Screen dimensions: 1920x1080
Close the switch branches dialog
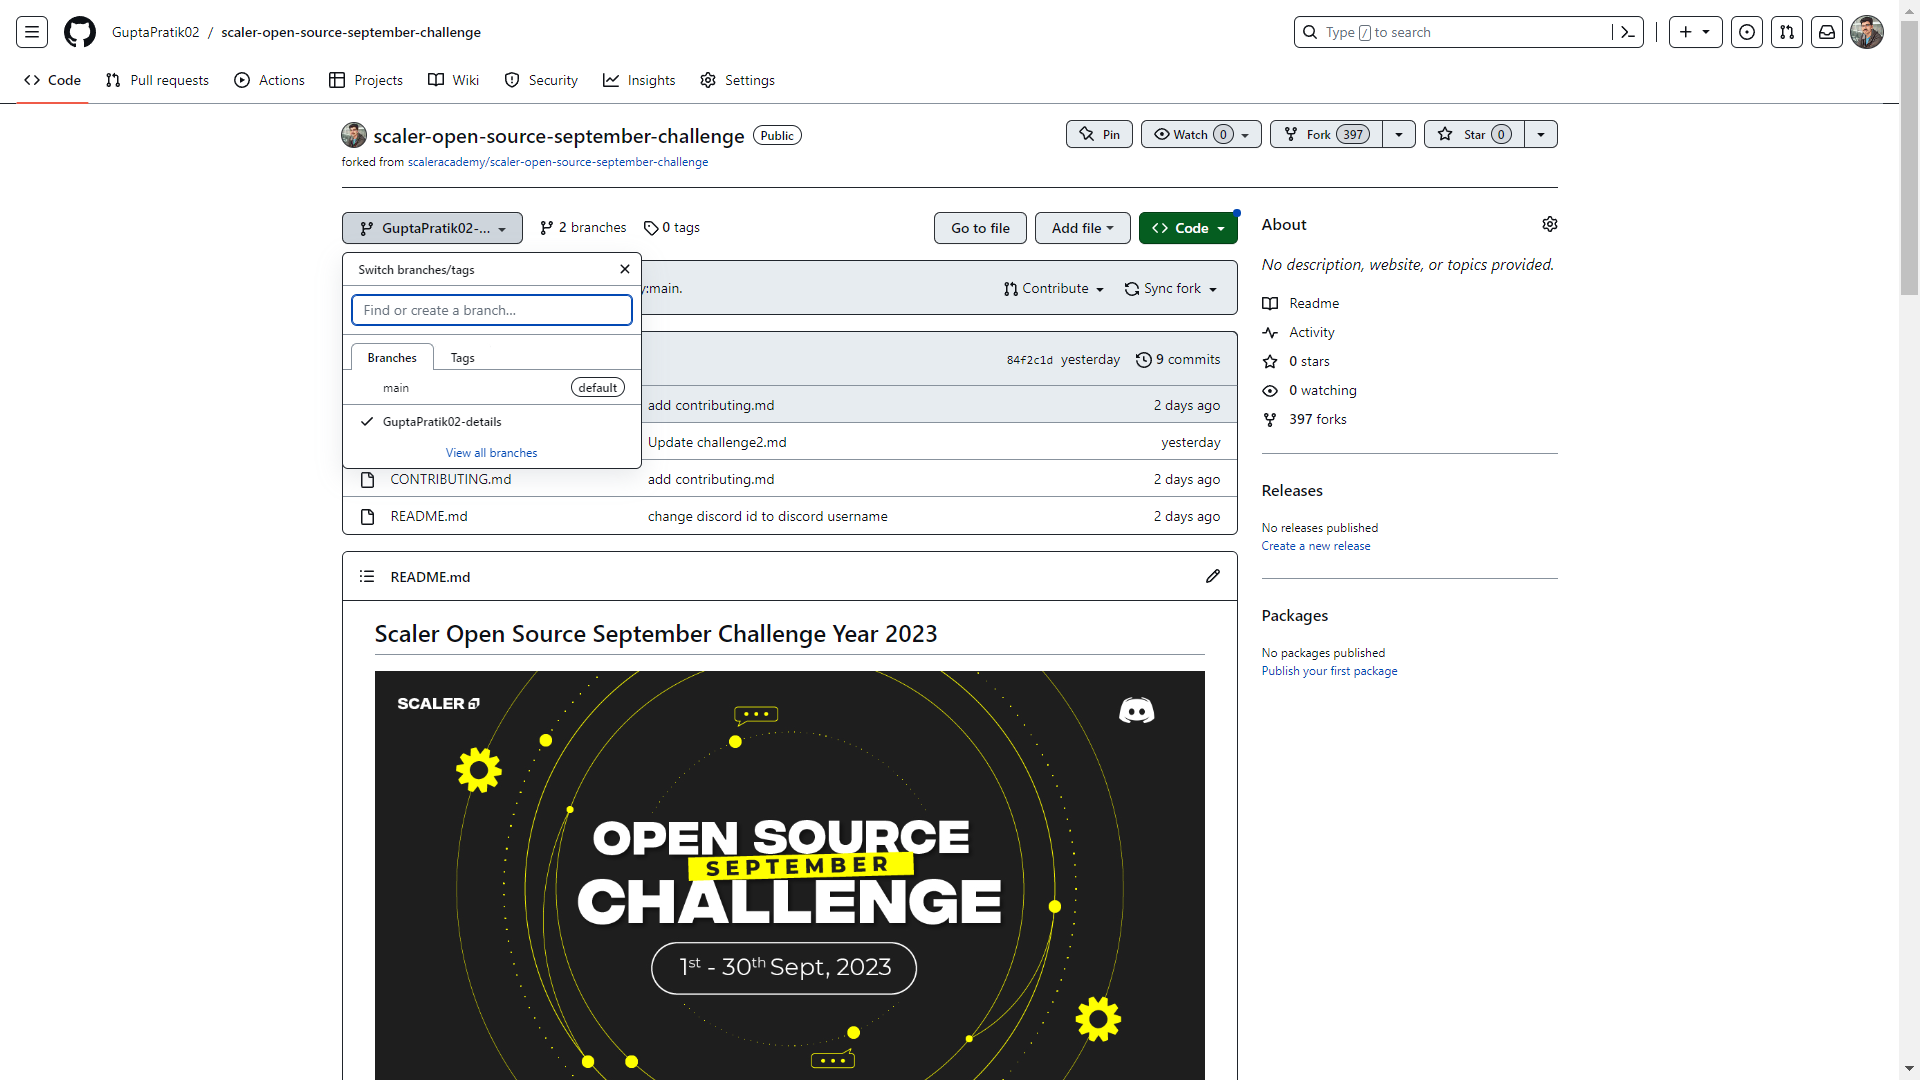tap(625, 269)
